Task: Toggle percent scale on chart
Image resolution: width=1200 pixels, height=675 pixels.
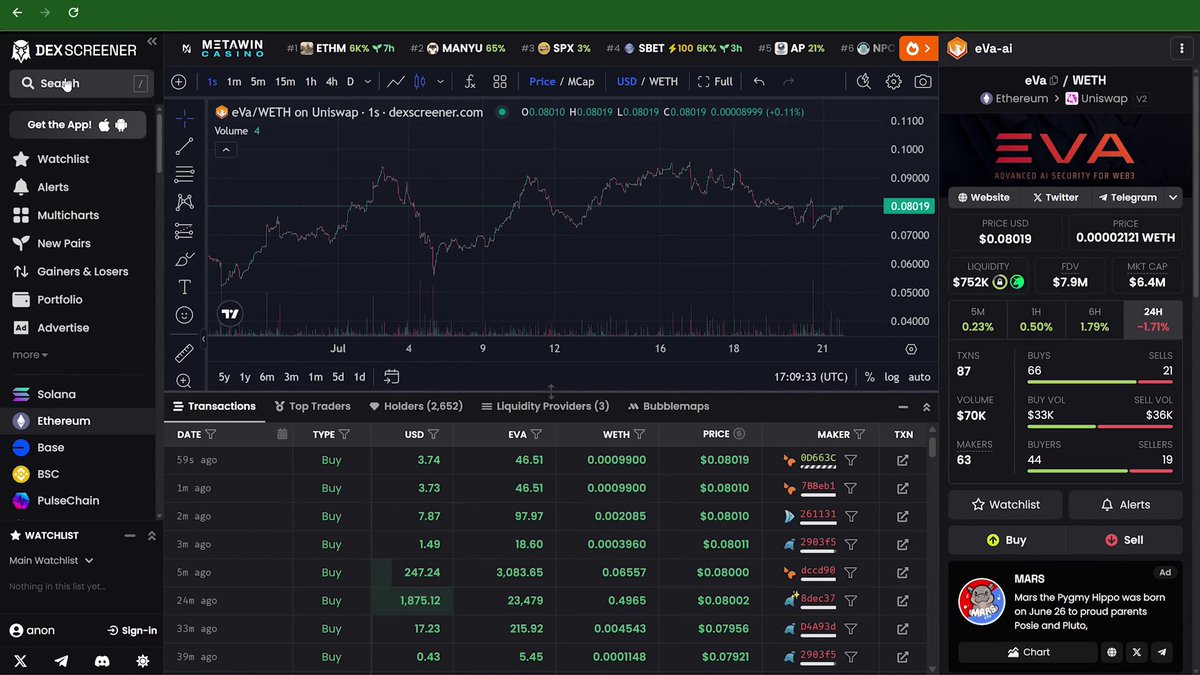Action: (x=869, y=377)
